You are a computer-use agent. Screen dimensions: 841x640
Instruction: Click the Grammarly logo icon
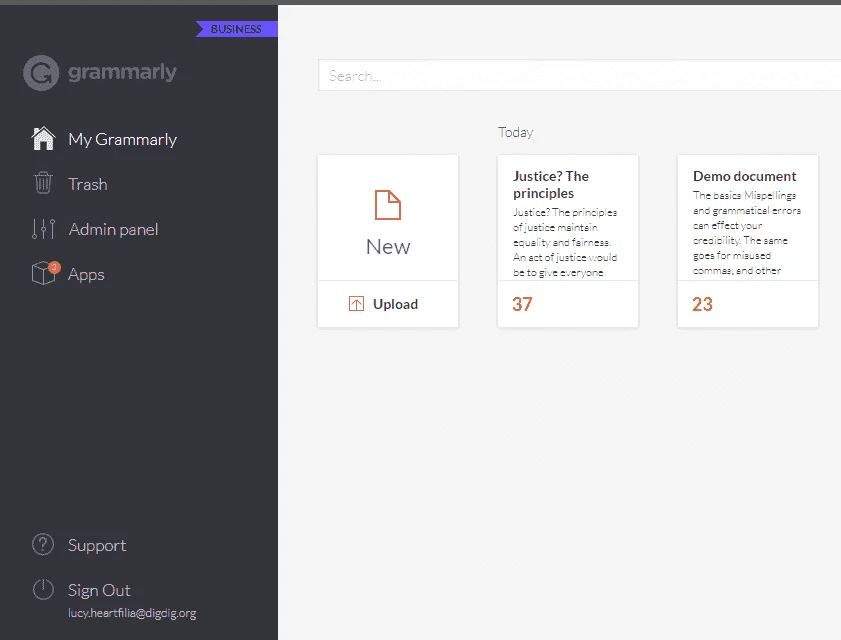tap(41, 73)
